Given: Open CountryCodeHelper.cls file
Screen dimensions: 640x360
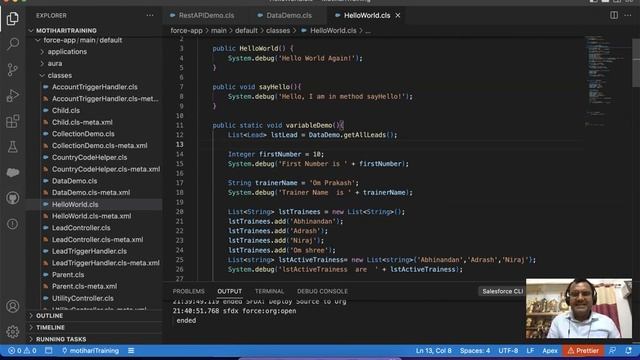Looking at the screenshot, I should pyautogui.click(x=89, y=158).
